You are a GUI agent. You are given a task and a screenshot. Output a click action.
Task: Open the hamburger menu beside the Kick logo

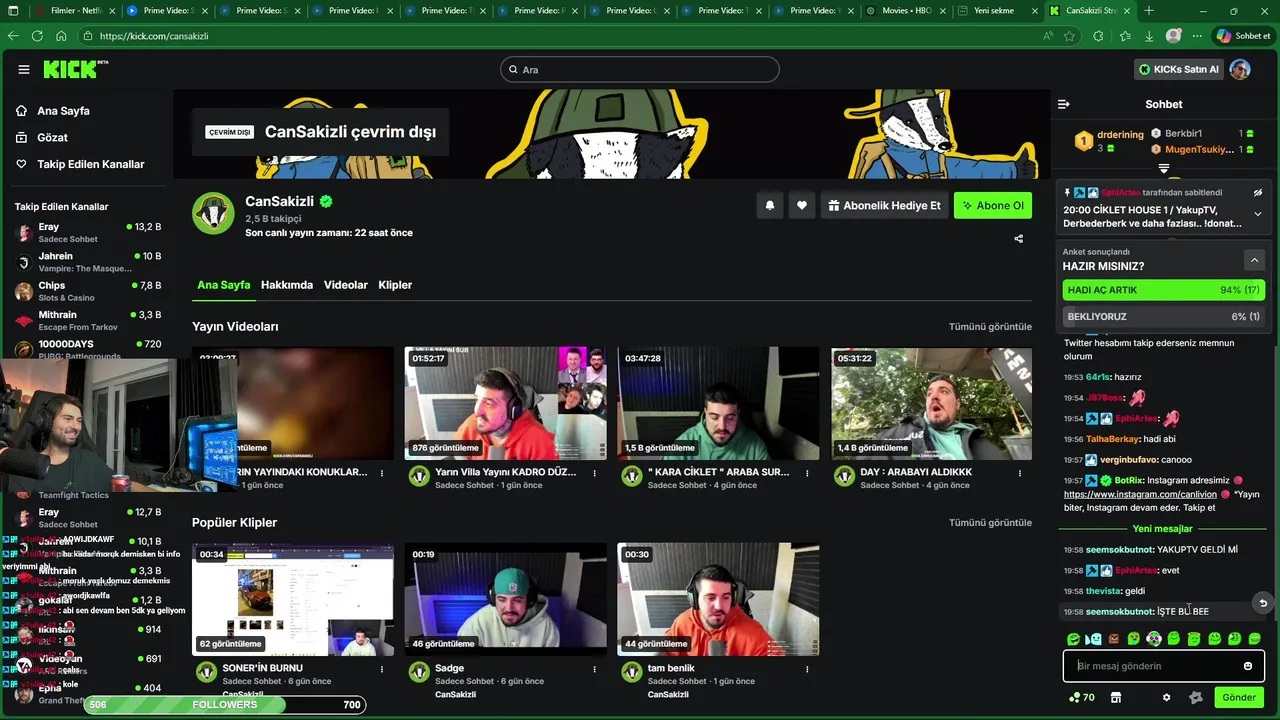[x=24, y=69]
